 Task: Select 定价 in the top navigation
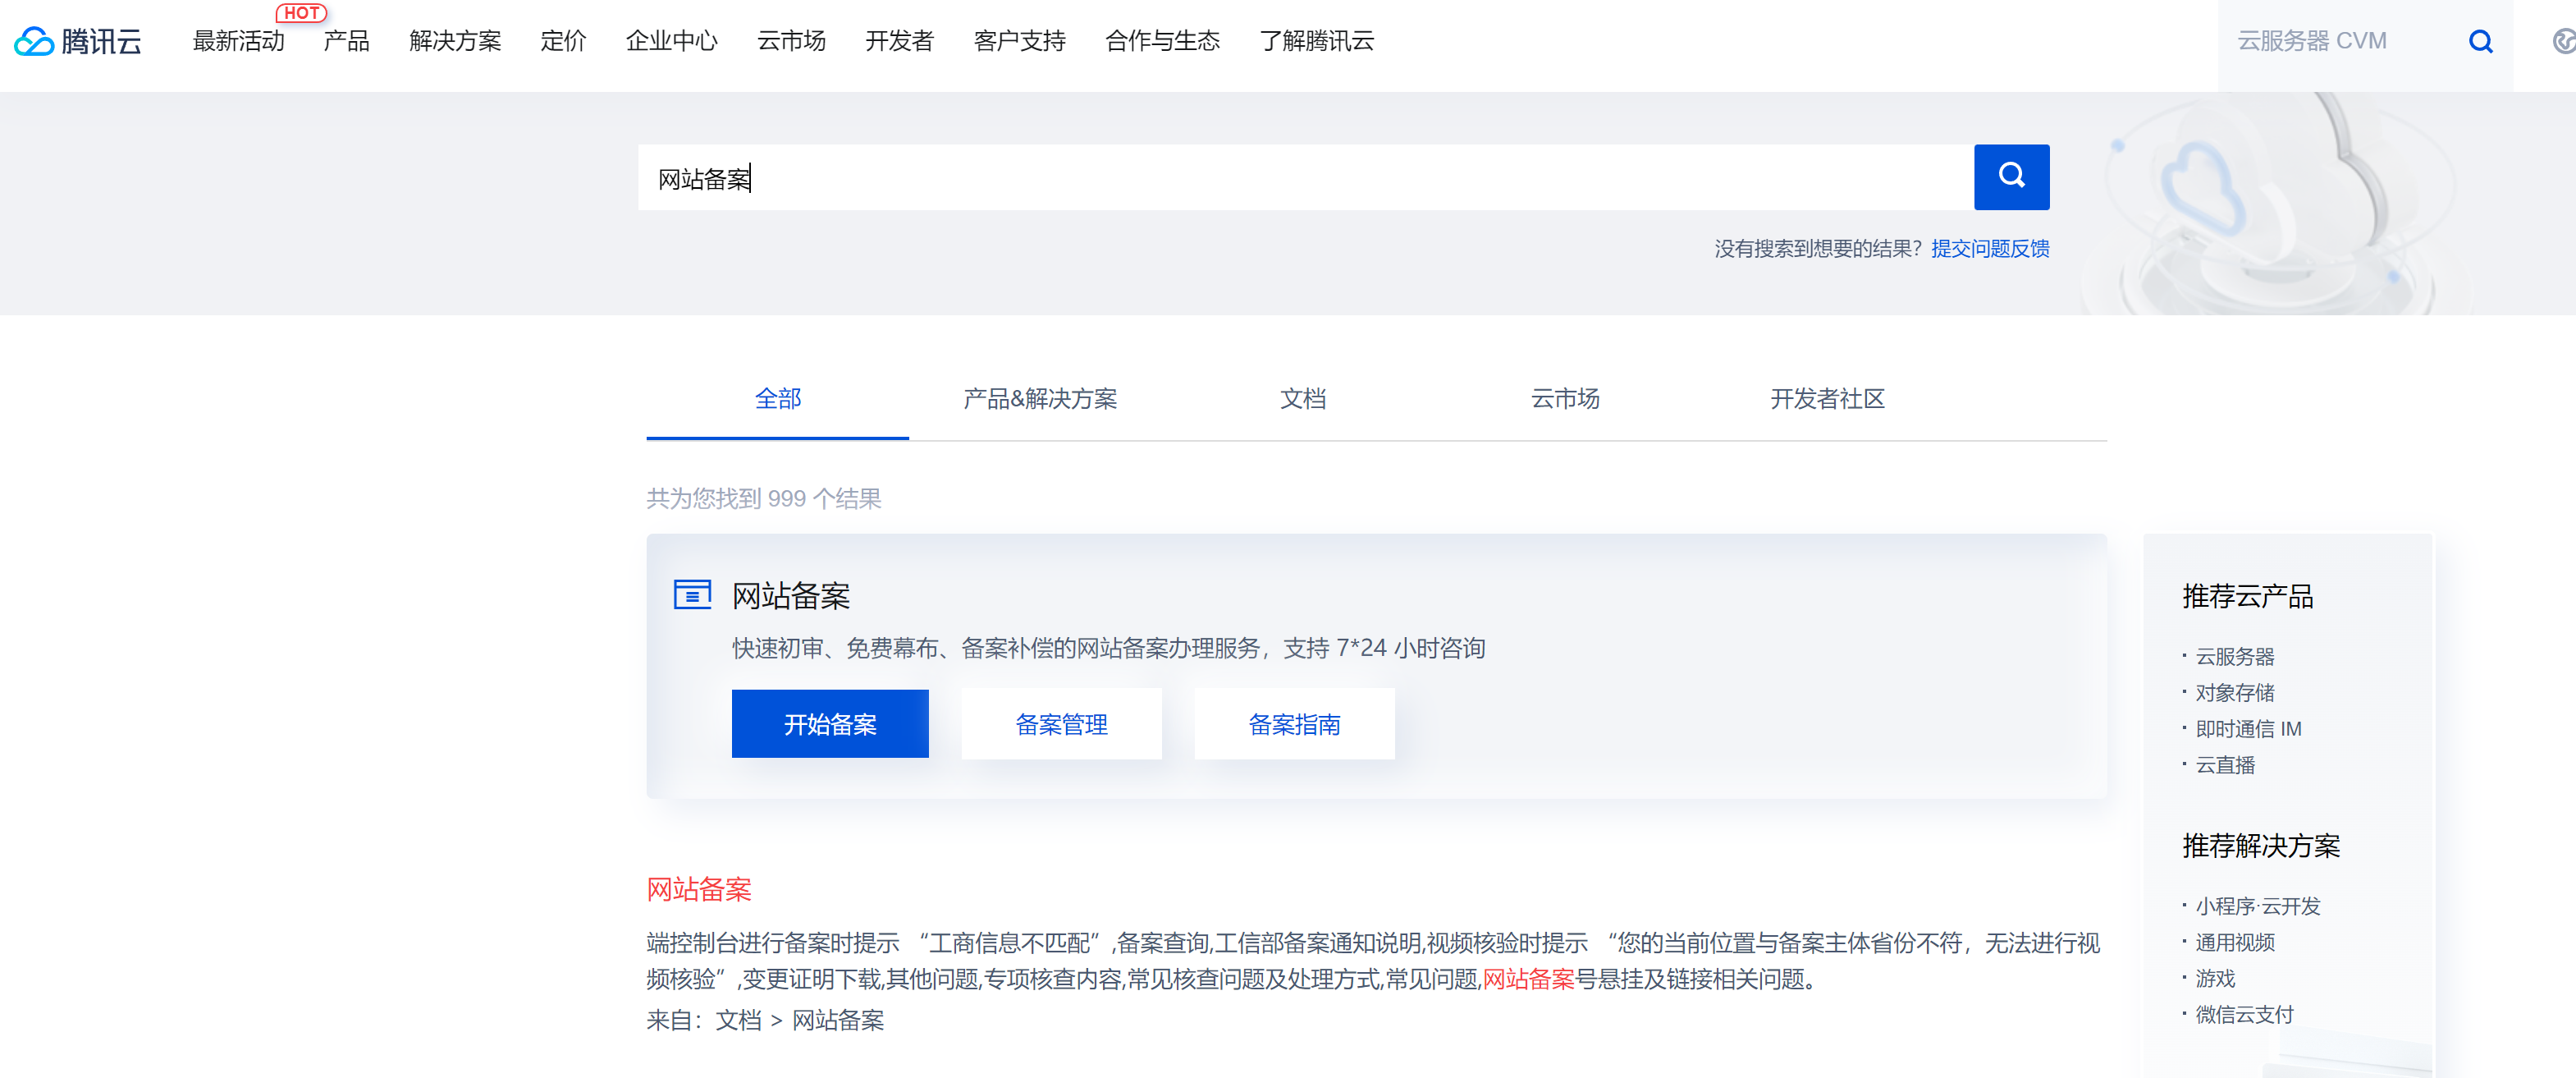tap(563, 42)
